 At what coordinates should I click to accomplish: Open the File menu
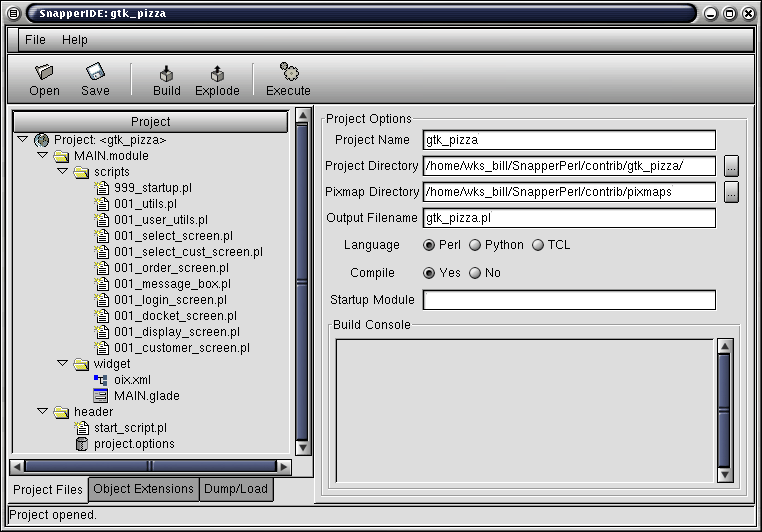pos(35,40)
